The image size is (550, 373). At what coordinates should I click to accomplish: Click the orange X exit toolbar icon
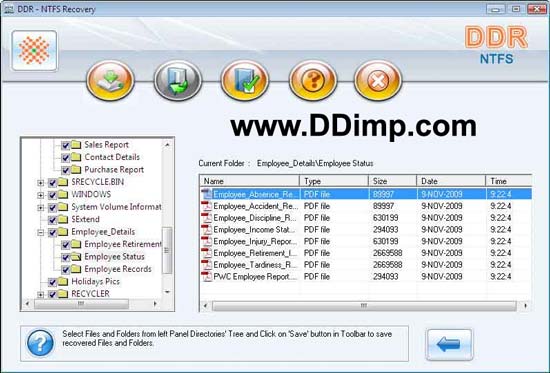tap(378, 80)
